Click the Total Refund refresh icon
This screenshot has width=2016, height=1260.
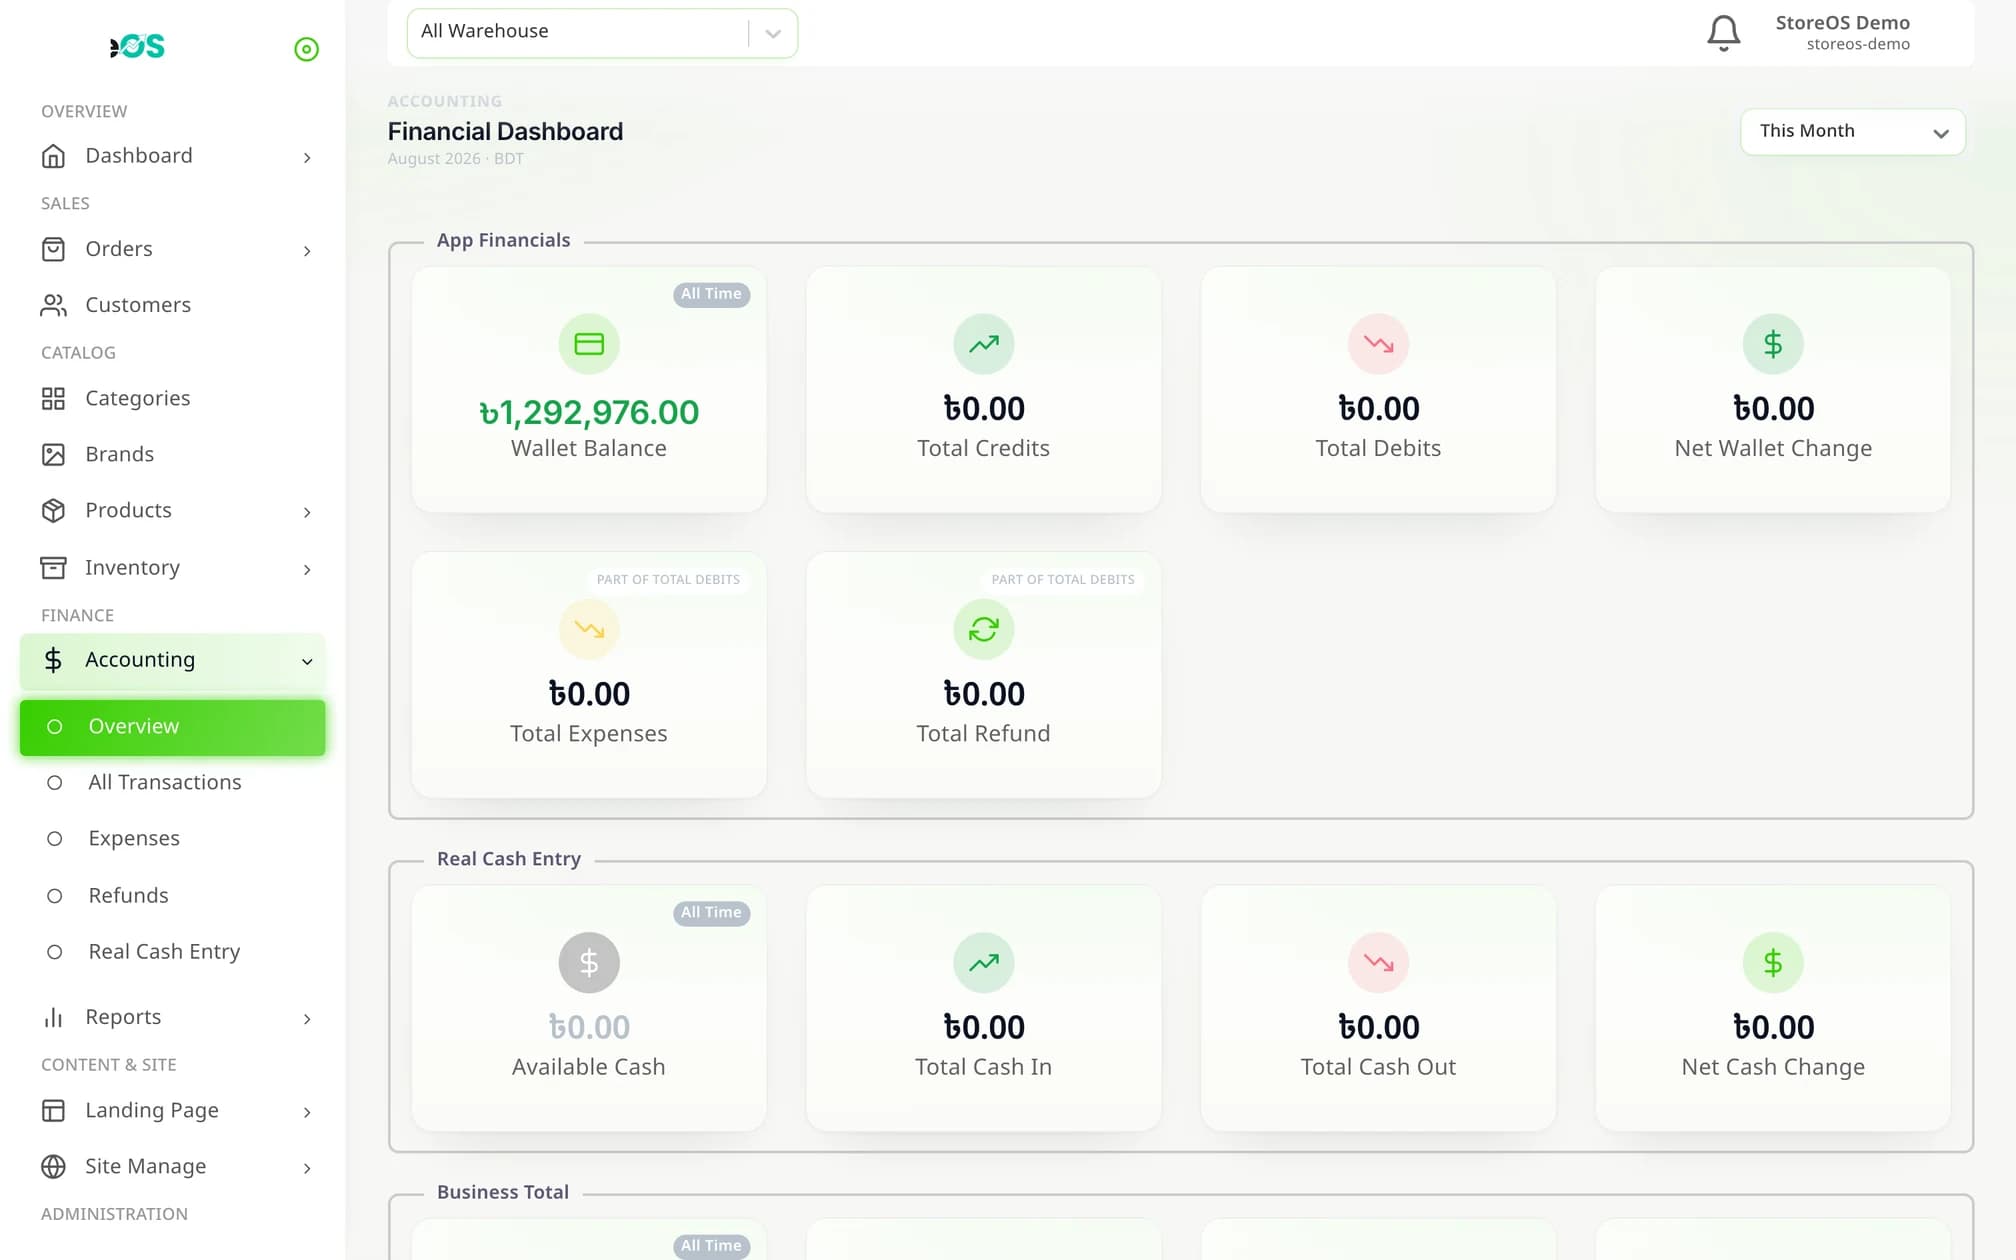coord(983,629)
